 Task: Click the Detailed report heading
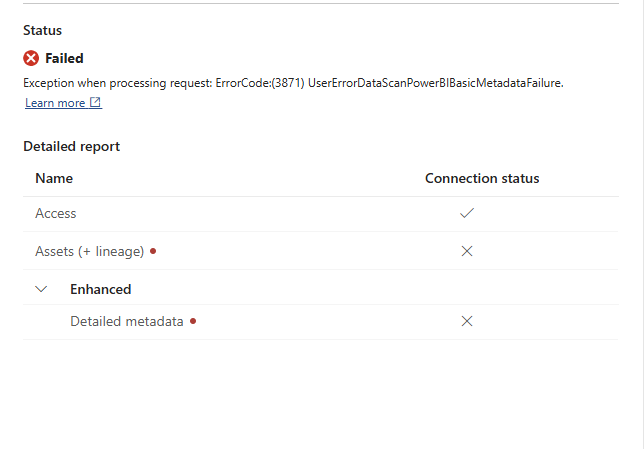tap(71, 146)
